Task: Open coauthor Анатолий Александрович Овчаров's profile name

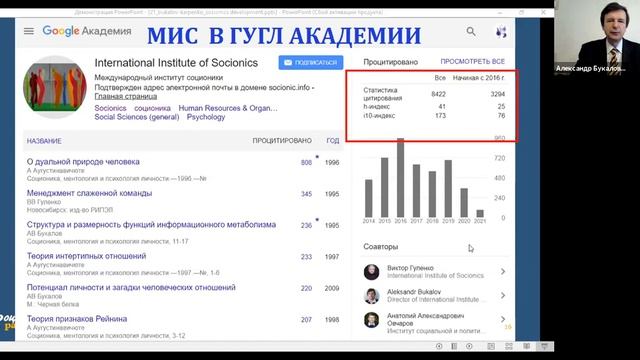Action: click(x=425, y=319)
